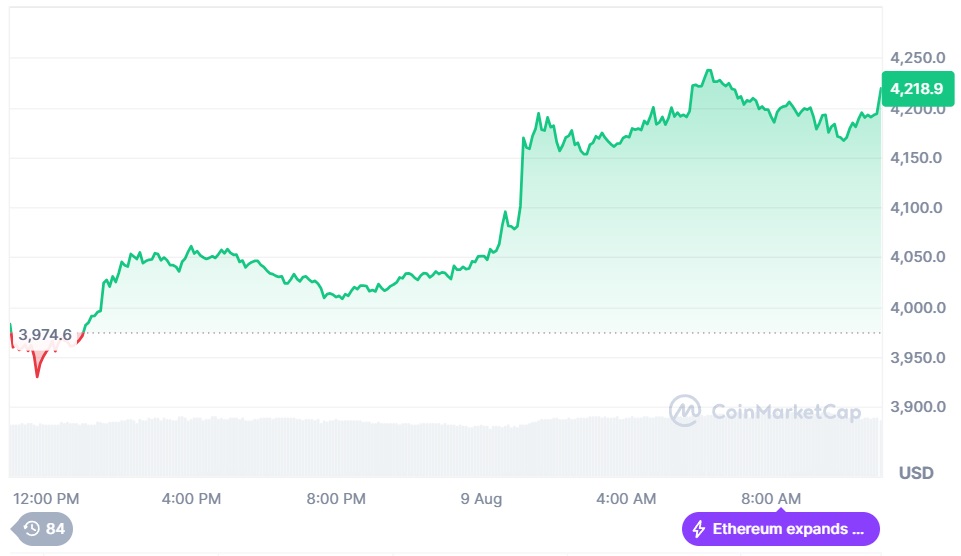The image size is (961, 556).
Task: Click the lightning bolt icon on purple badge
Action: [699, 529]
